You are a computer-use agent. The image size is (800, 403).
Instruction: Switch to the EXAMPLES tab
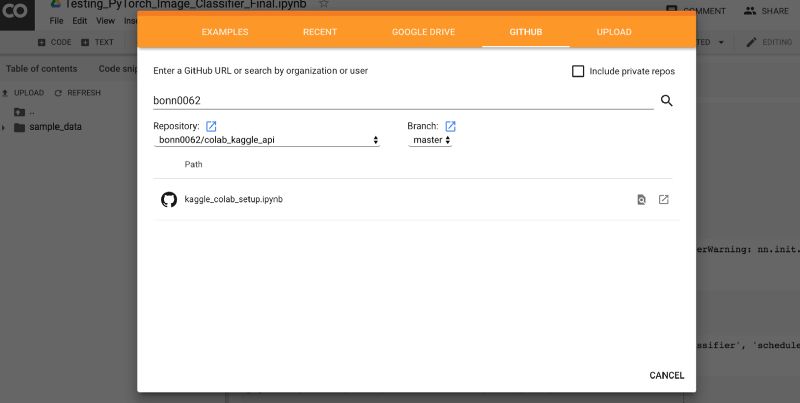(x=224, y=32)
